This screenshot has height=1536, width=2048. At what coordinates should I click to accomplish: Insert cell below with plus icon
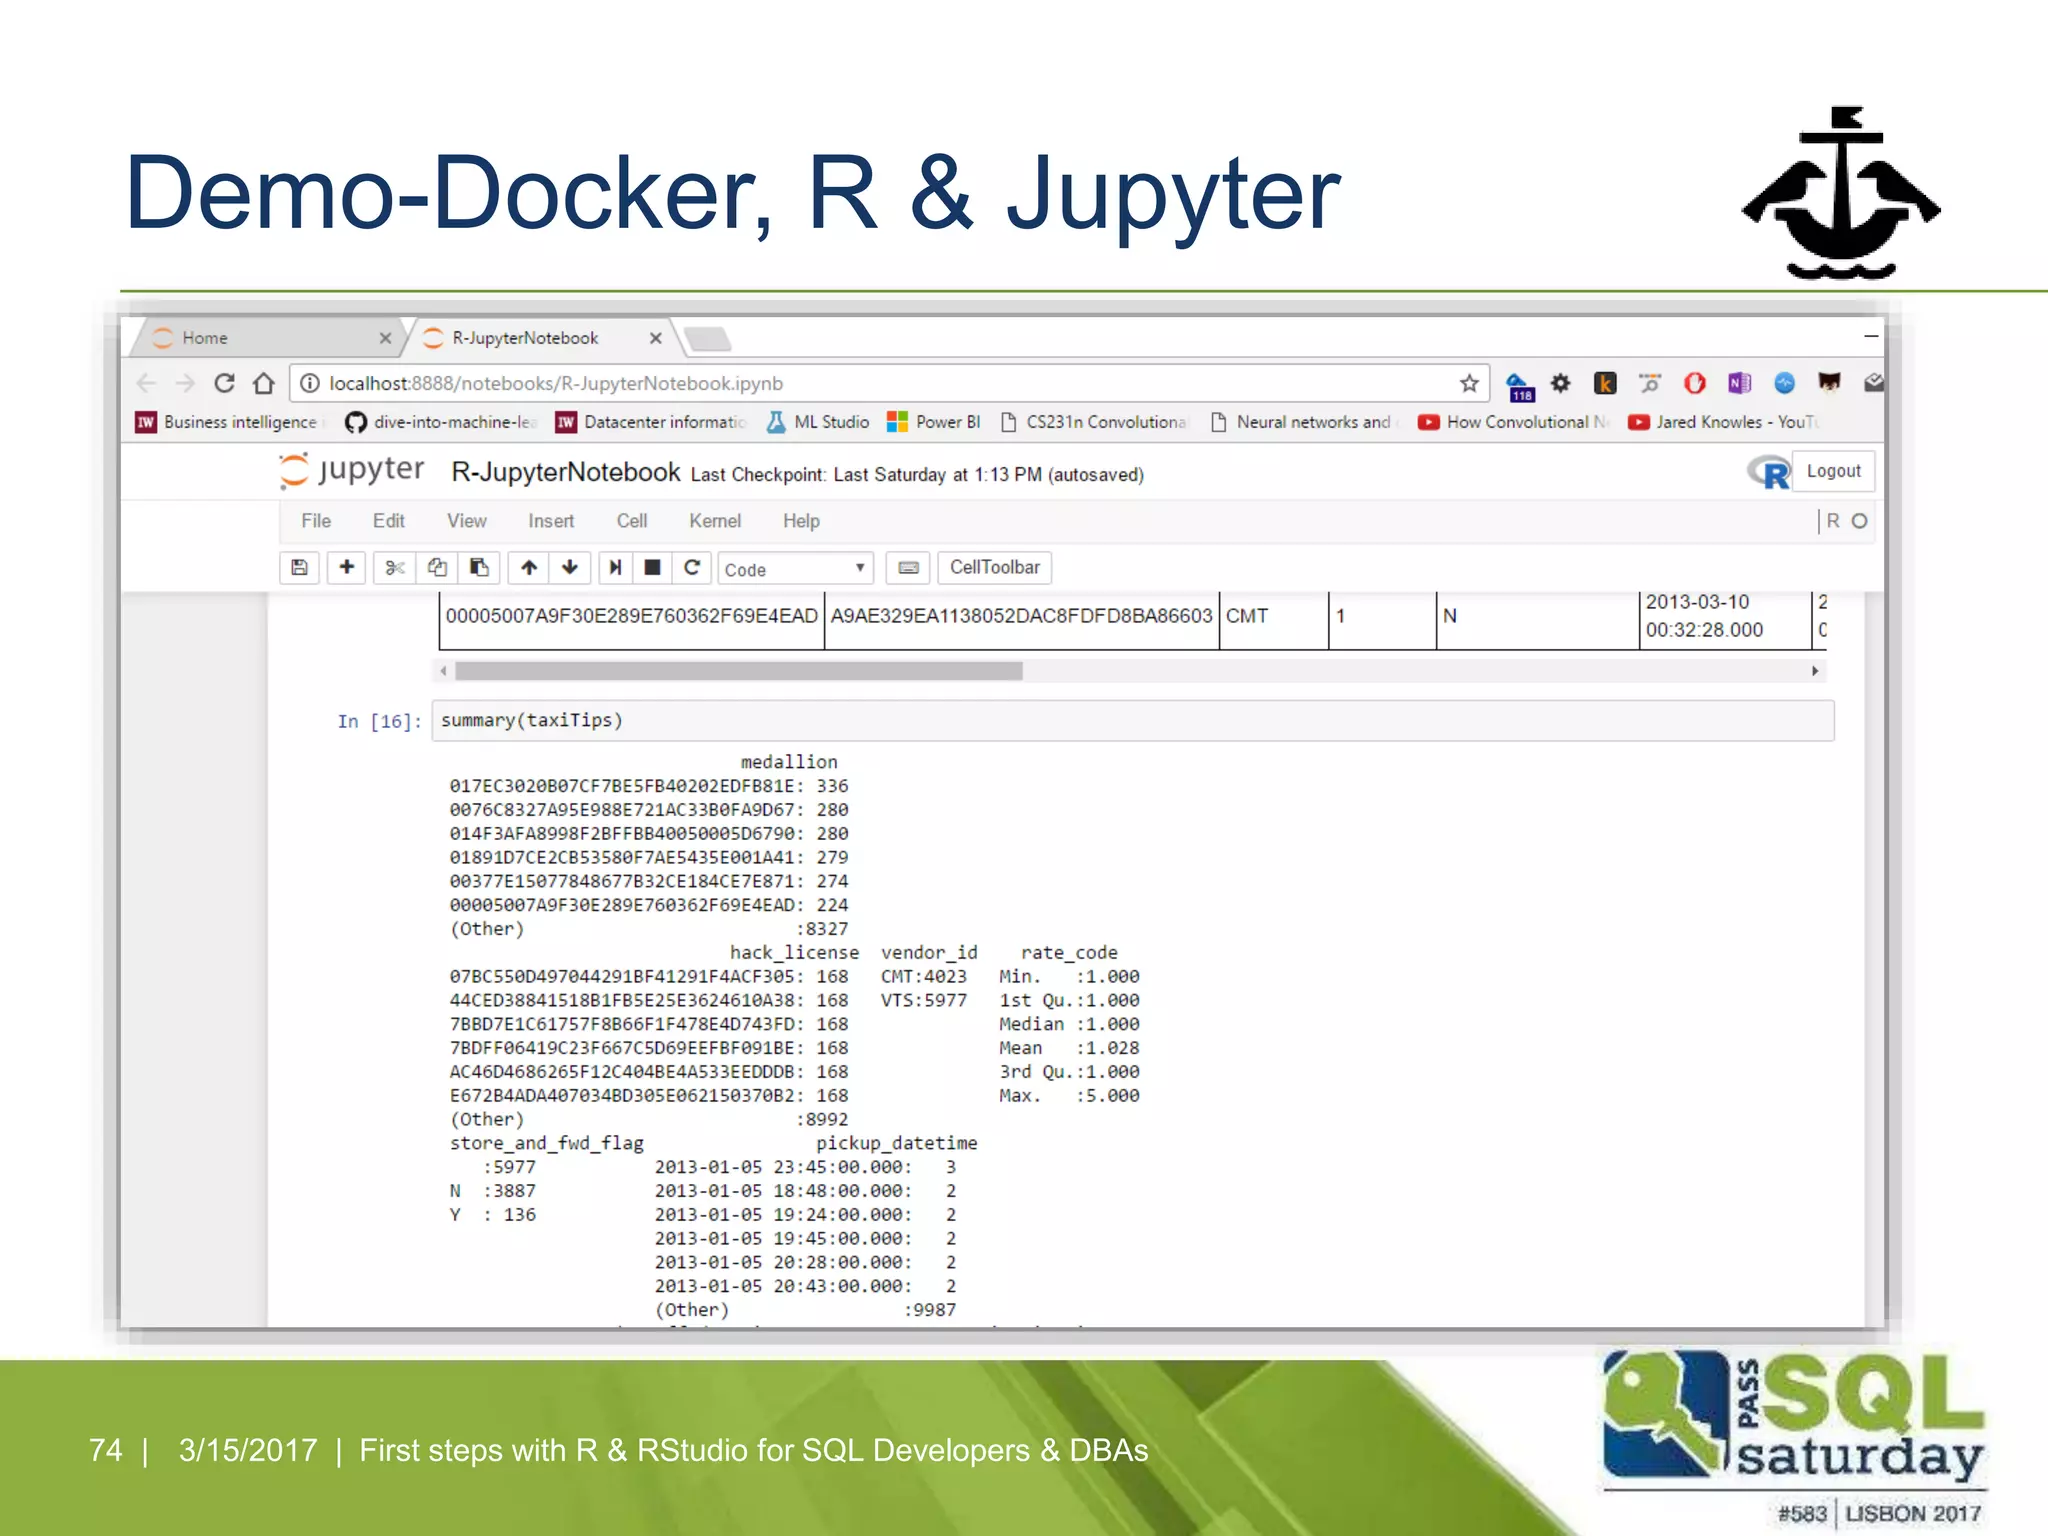[346, 568]
